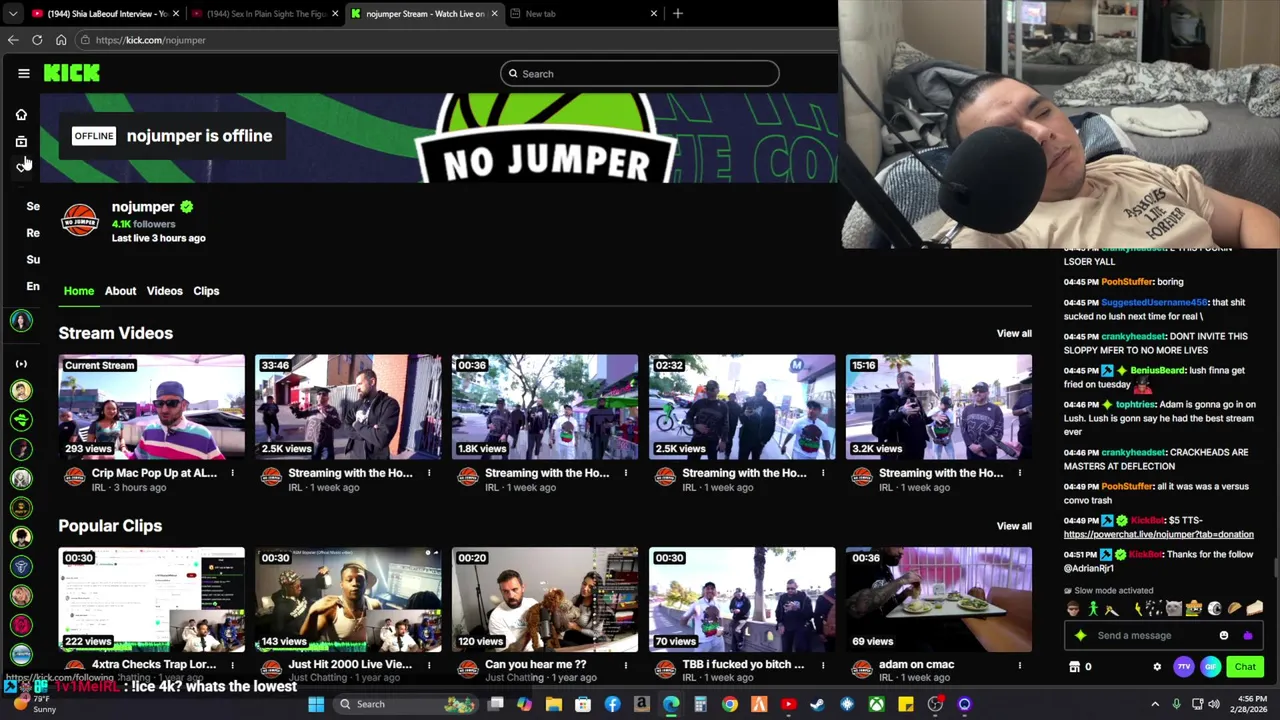Image resolution: width=1280 pixels, height=720 pixels.
Task: Close the New tab browser tab
Action: tap(654, 13)
